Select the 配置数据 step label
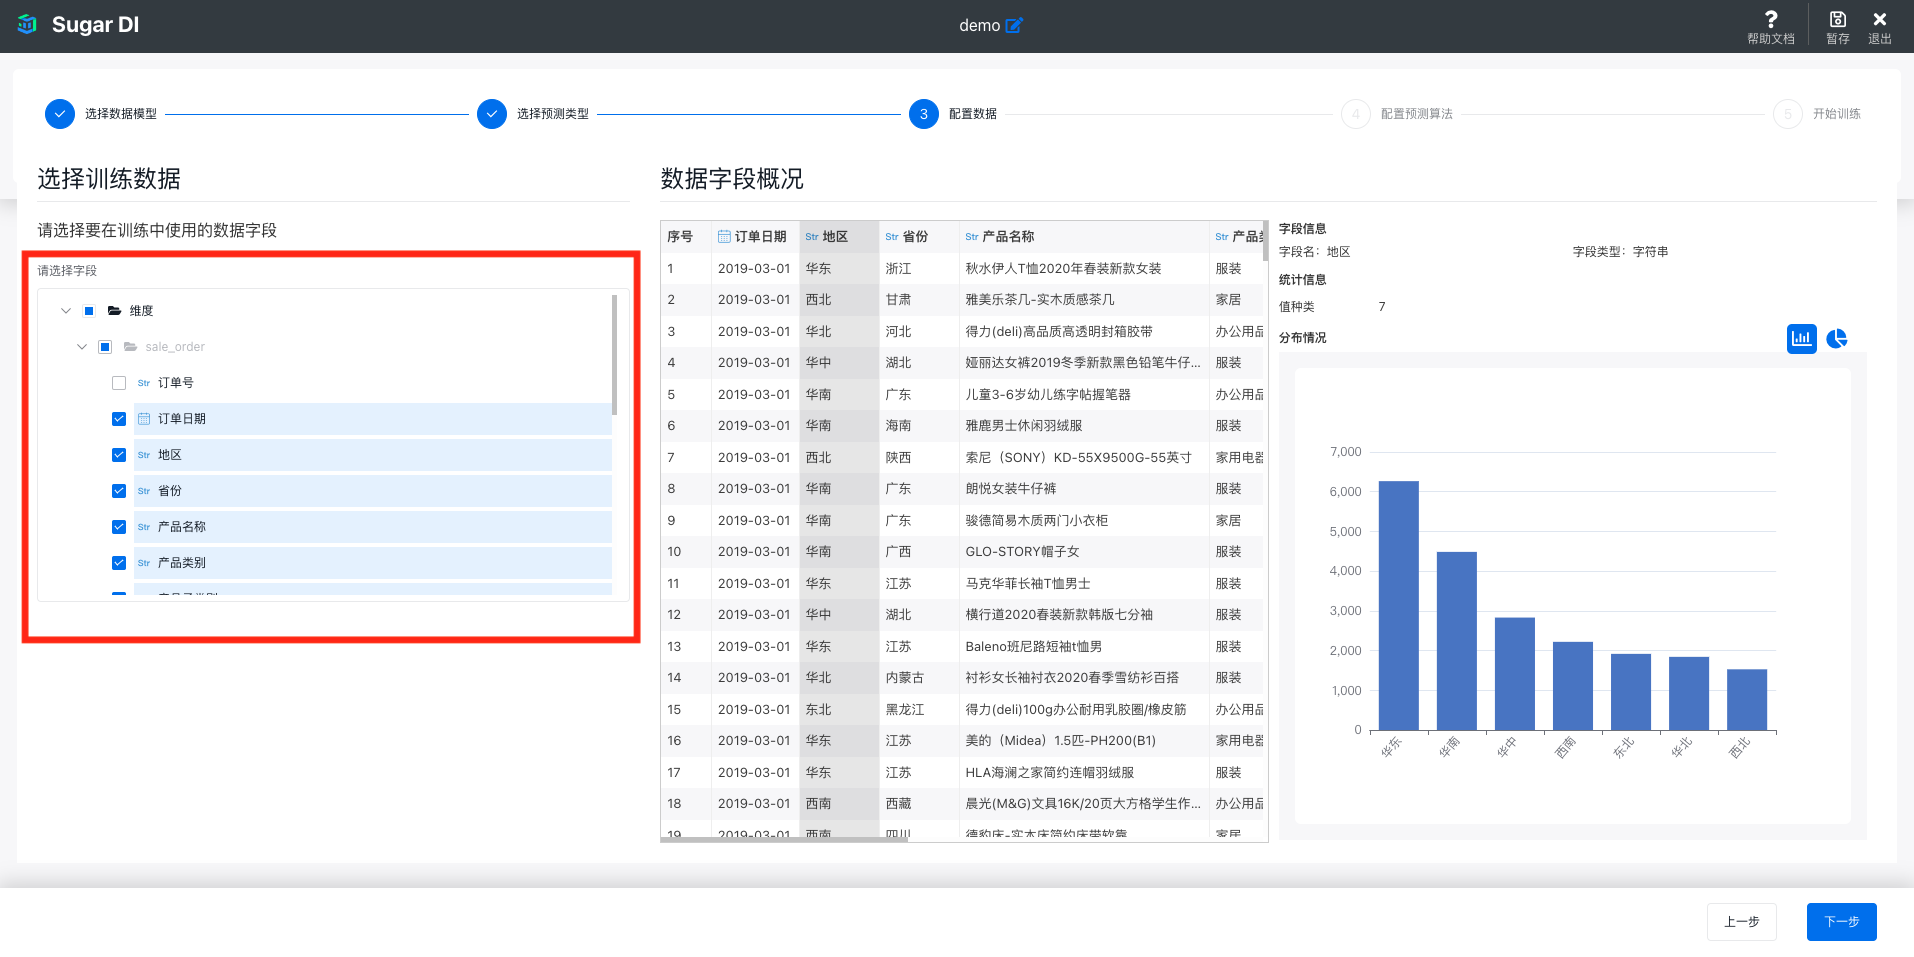 click(x=973, y=114)
